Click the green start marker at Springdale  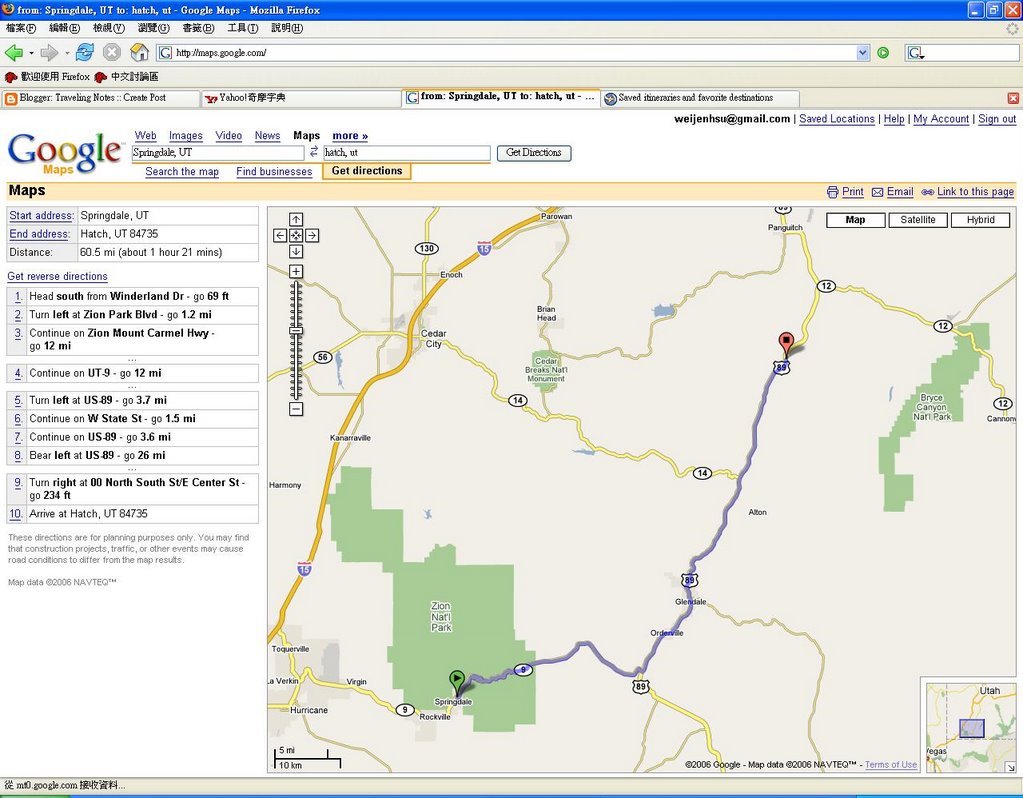[457, 681]
